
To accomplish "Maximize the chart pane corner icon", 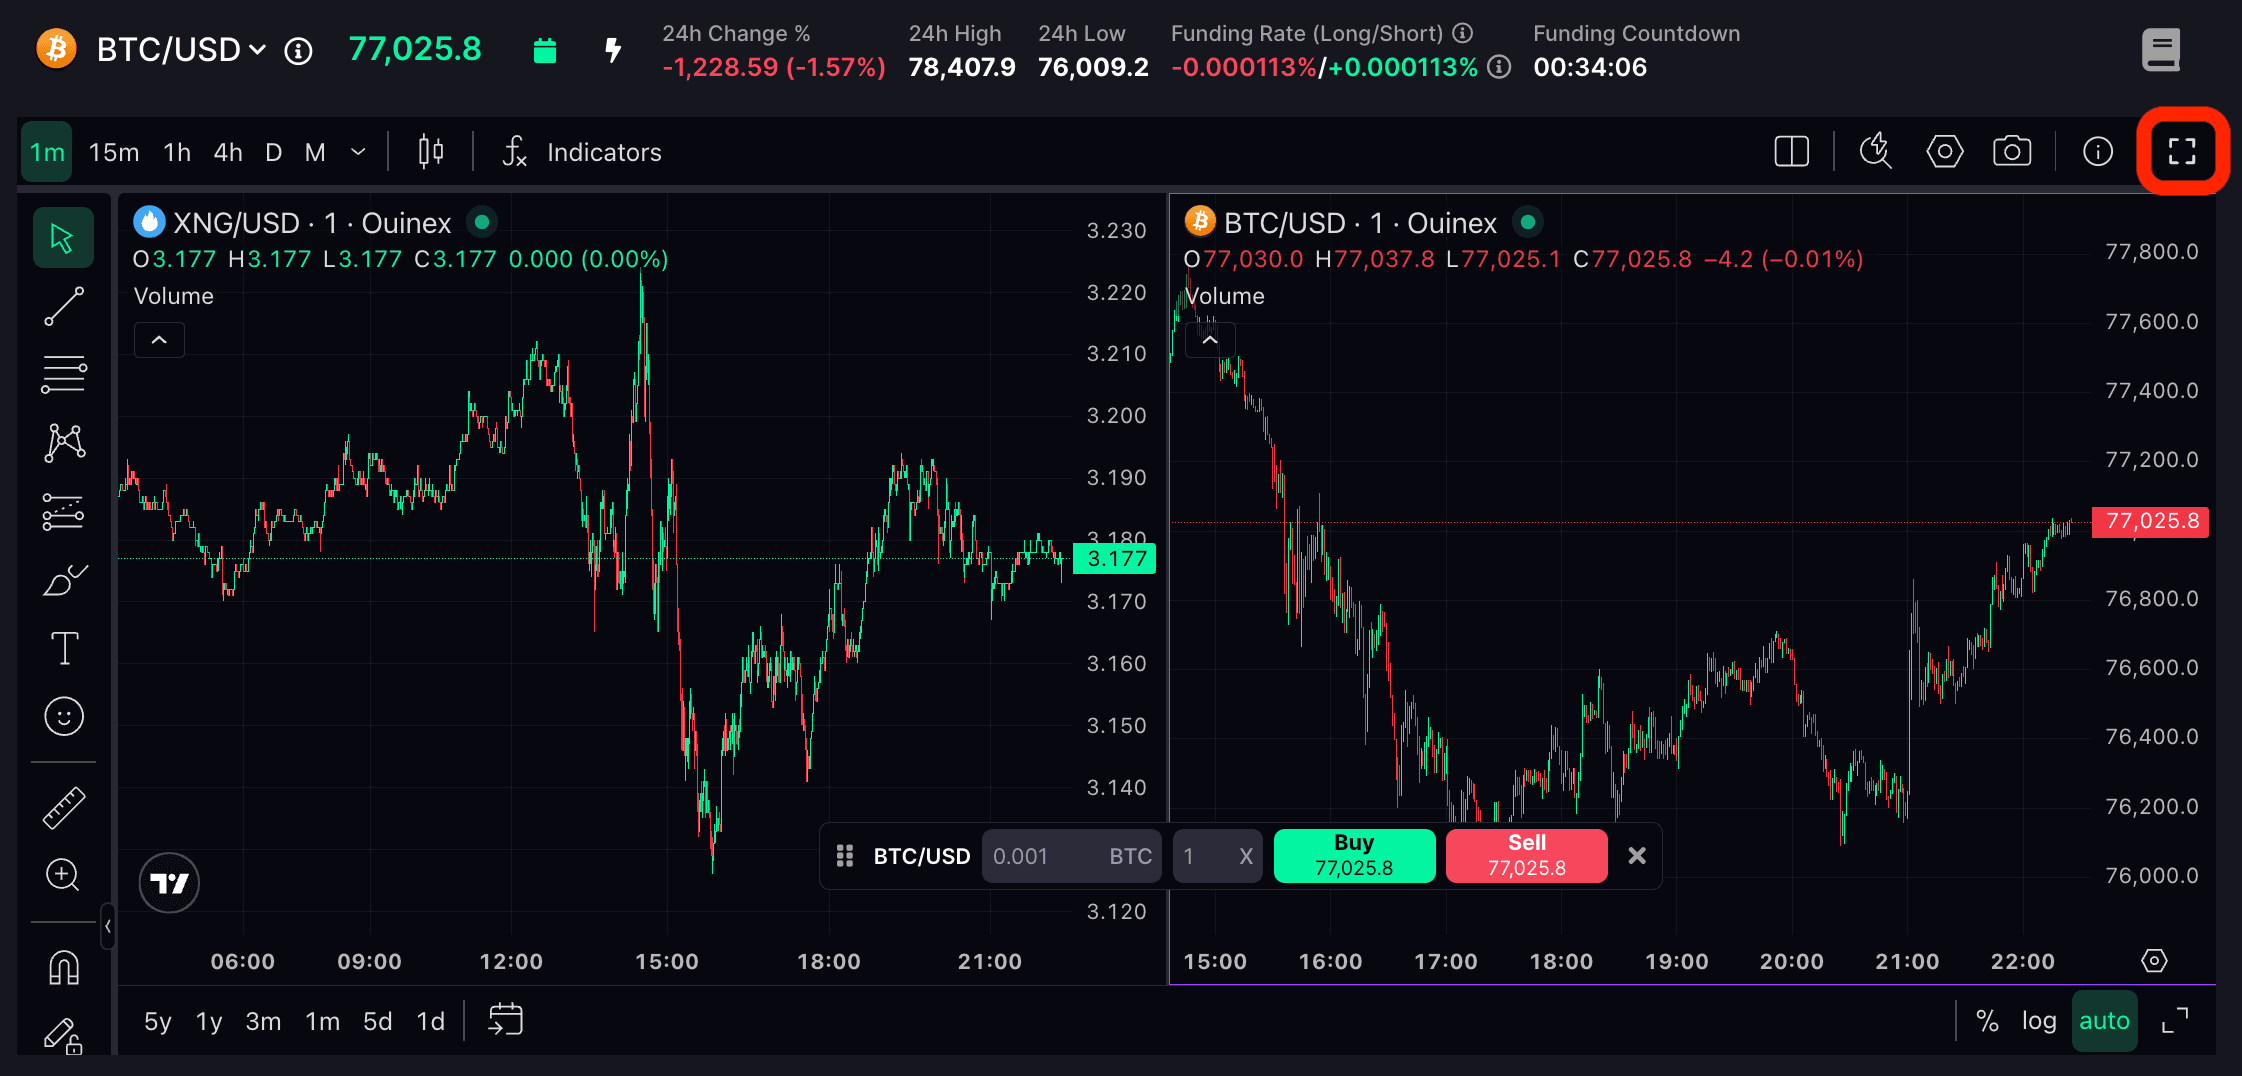I will pyautogui.click(x=2174, y=1021).
